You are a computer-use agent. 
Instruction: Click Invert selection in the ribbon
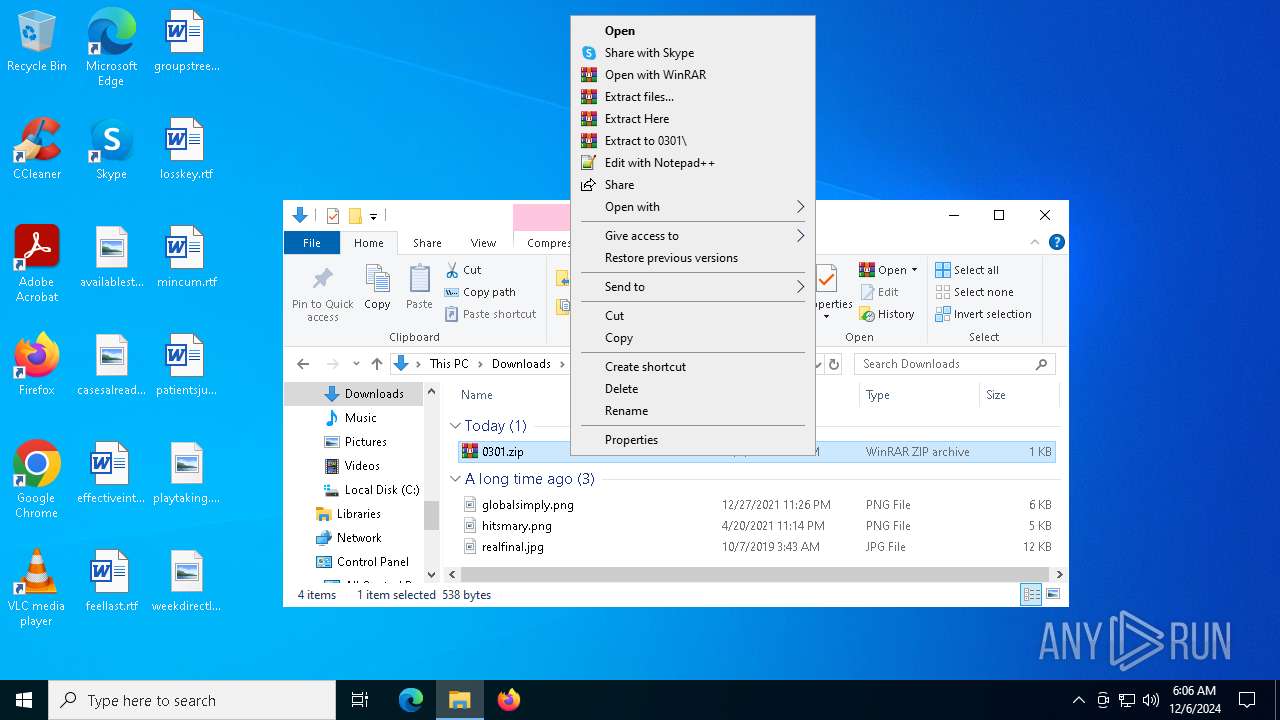983,314
